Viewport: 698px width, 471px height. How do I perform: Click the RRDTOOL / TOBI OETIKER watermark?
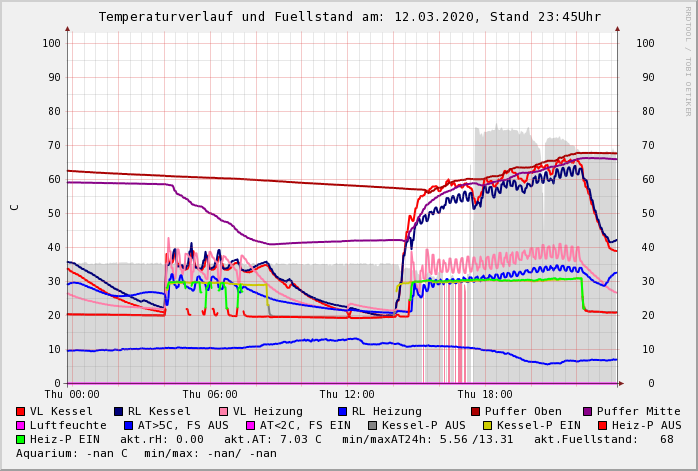tap(688, 60)
